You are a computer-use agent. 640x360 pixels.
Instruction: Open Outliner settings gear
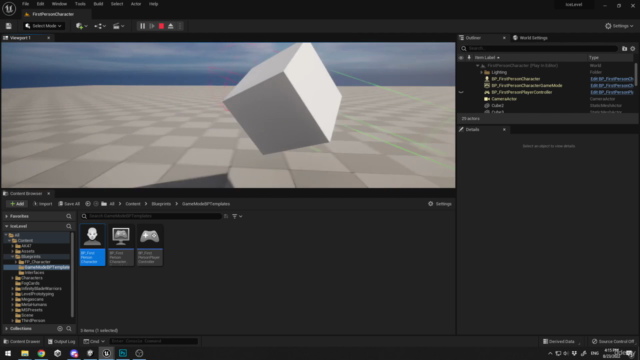coord(633,49)
